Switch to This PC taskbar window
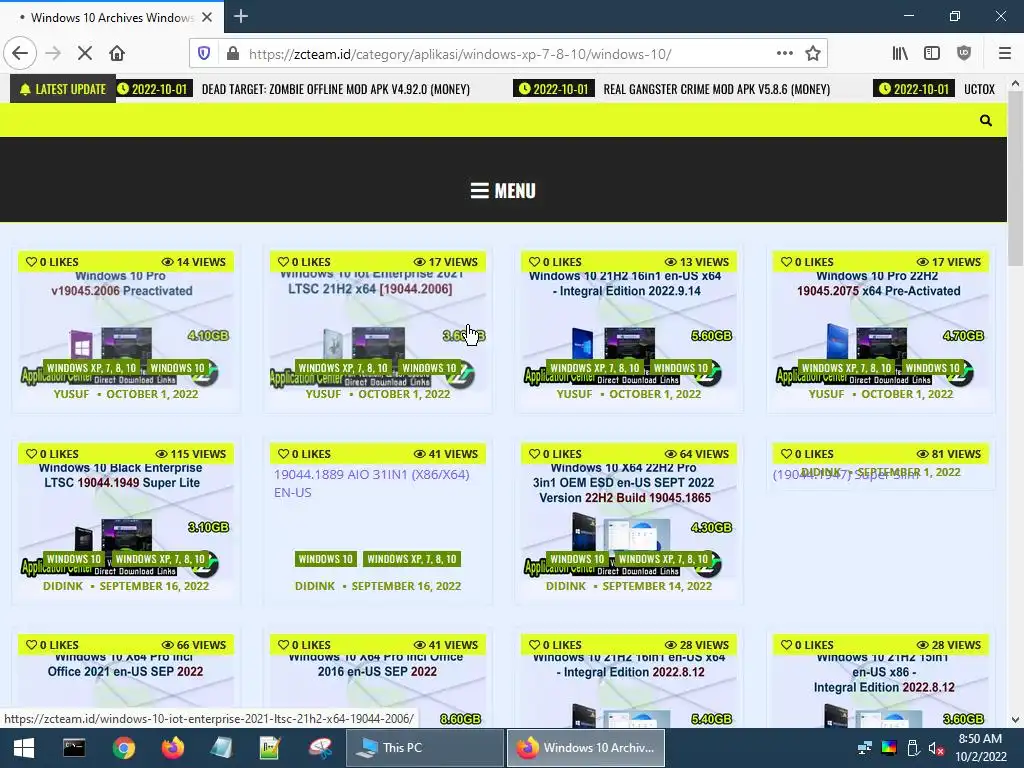The height and width of the screenshot is (768, 1024). point(424,748)
